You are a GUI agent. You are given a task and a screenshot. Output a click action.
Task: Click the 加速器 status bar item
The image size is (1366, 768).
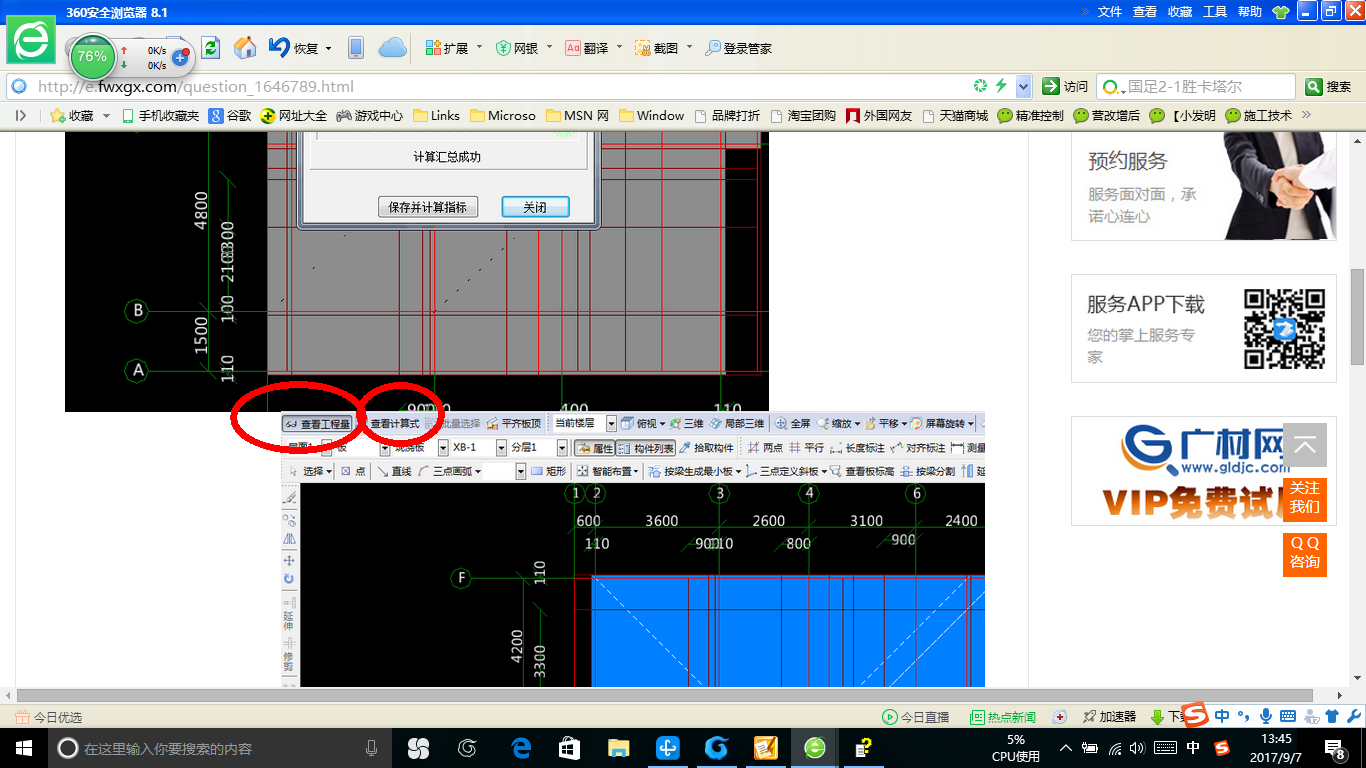(x=1108, y=717)
